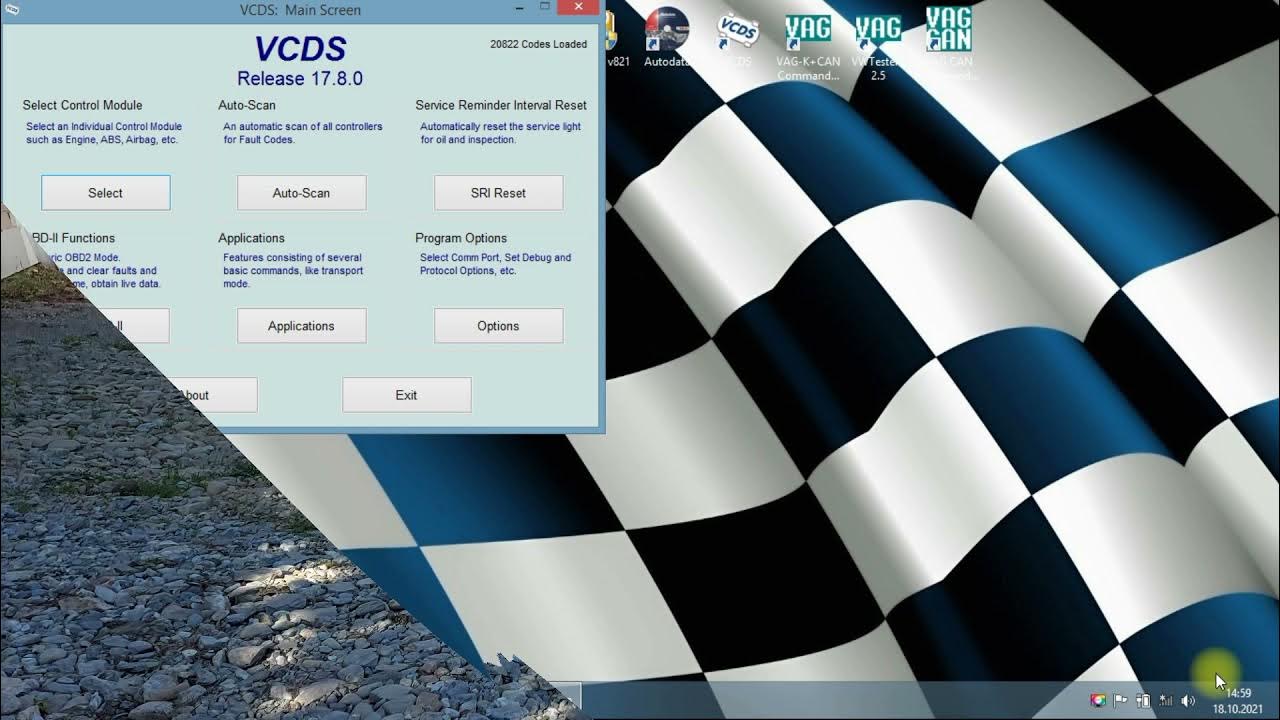The image size is (1280, 720).
Task: Click the VCDS title bar system icon
Action: tap(11, 9)
